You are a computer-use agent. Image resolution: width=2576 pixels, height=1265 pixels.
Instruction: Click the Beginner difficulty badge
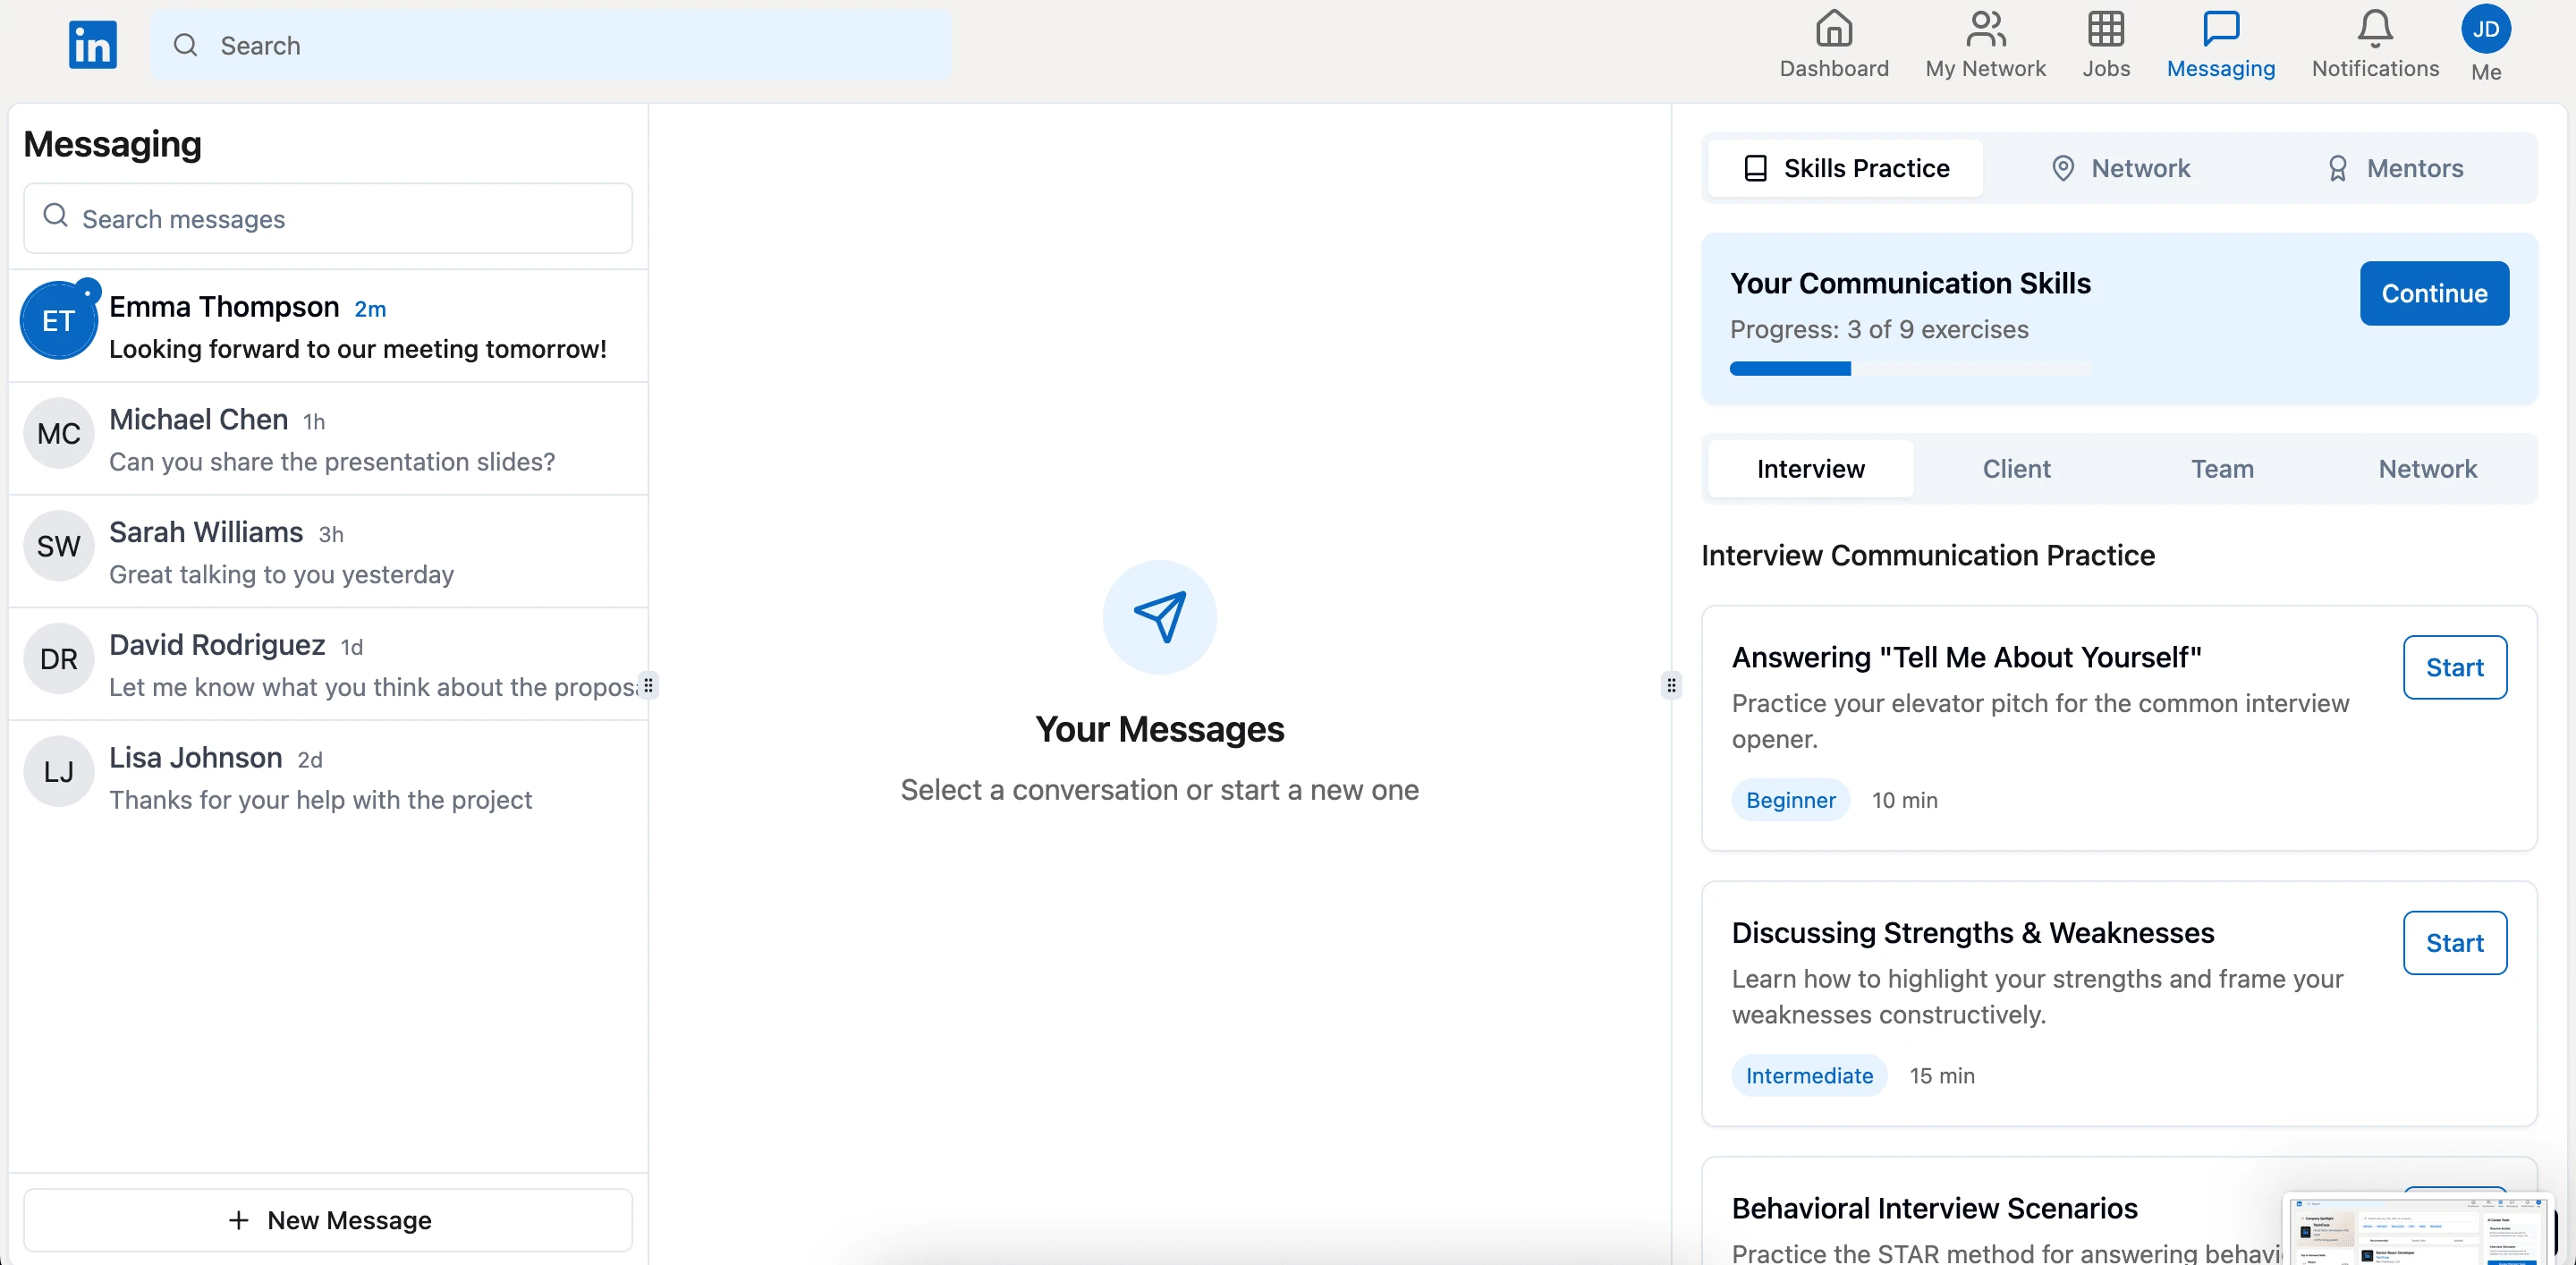pos(1790,800)
